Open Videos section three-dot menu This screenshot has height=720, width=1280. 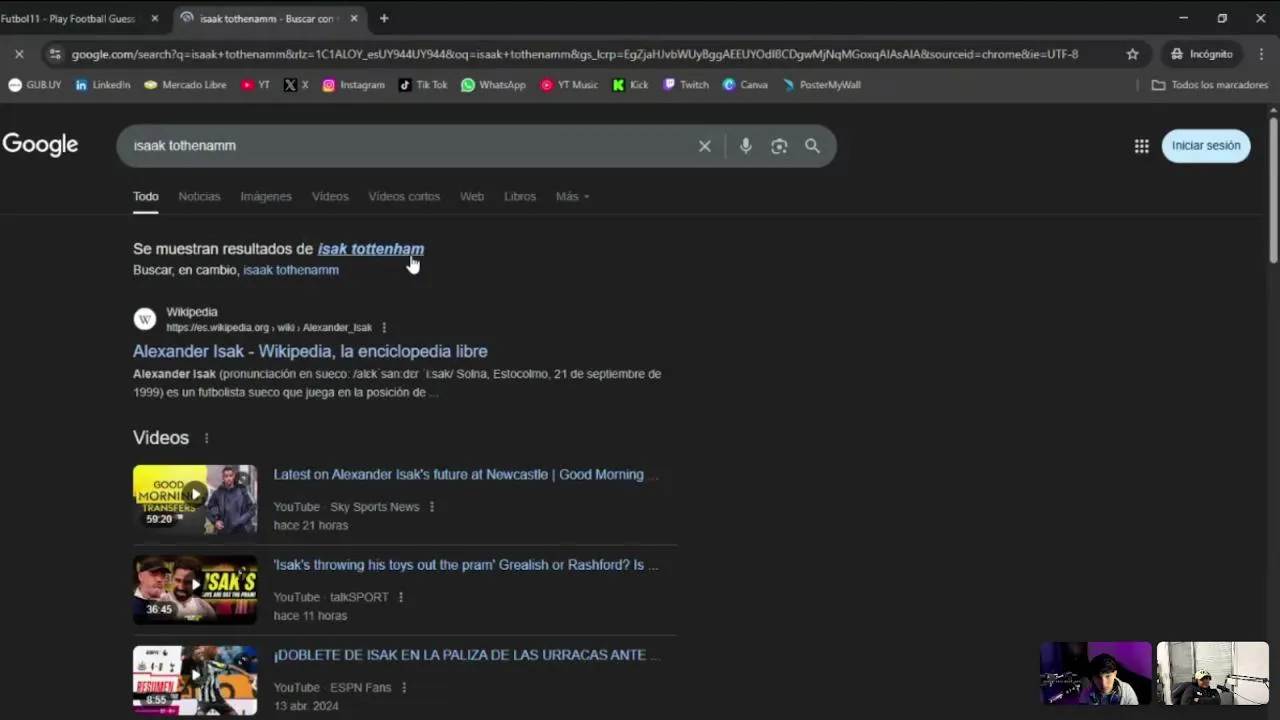click(207, 438)
